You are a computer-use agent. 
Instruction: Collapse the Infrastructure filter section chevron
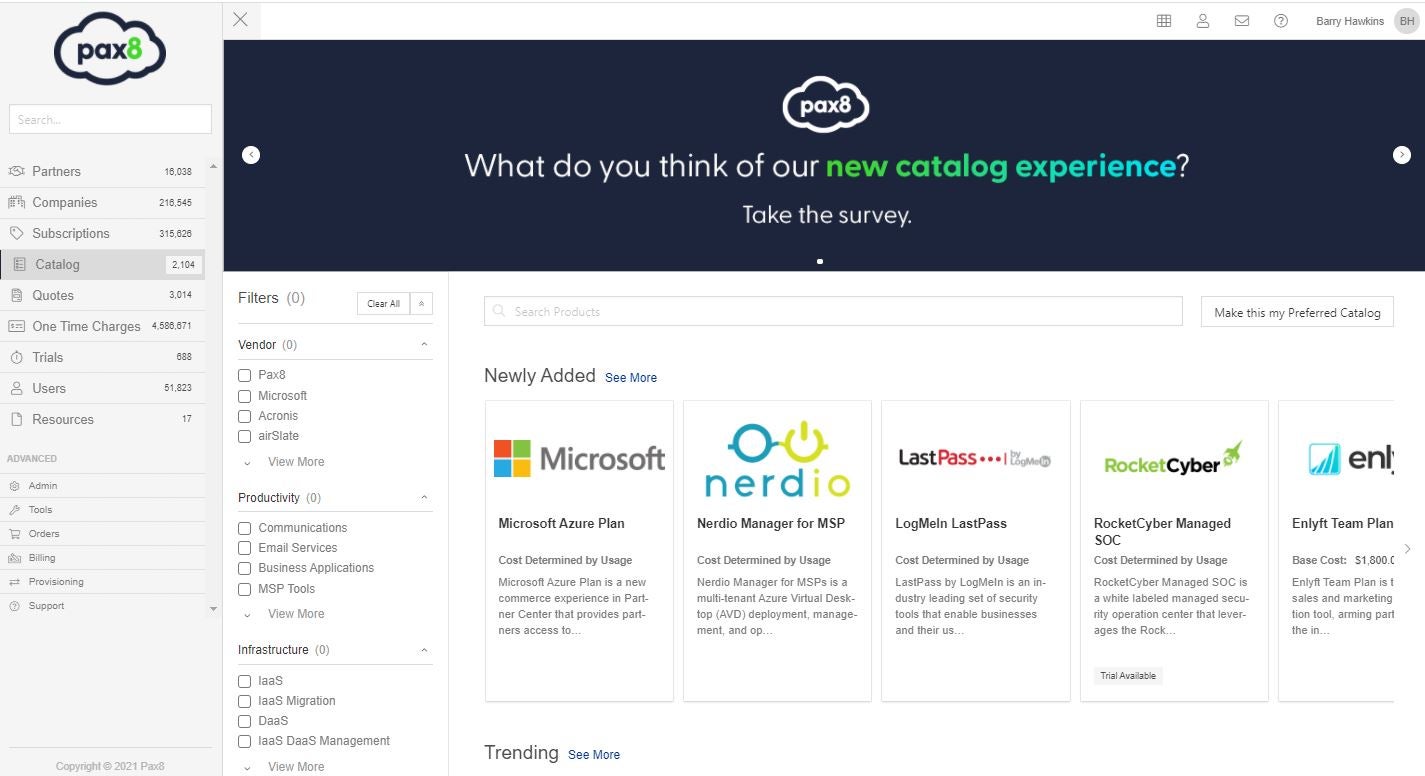click(424, 650)
